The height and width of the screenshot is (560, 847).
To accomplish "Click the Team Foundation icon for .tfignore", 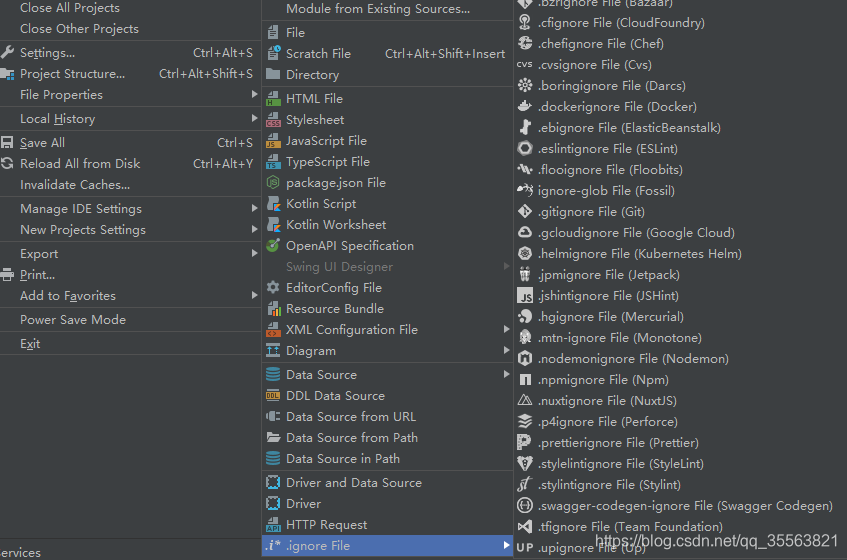I will click(525, 527).
